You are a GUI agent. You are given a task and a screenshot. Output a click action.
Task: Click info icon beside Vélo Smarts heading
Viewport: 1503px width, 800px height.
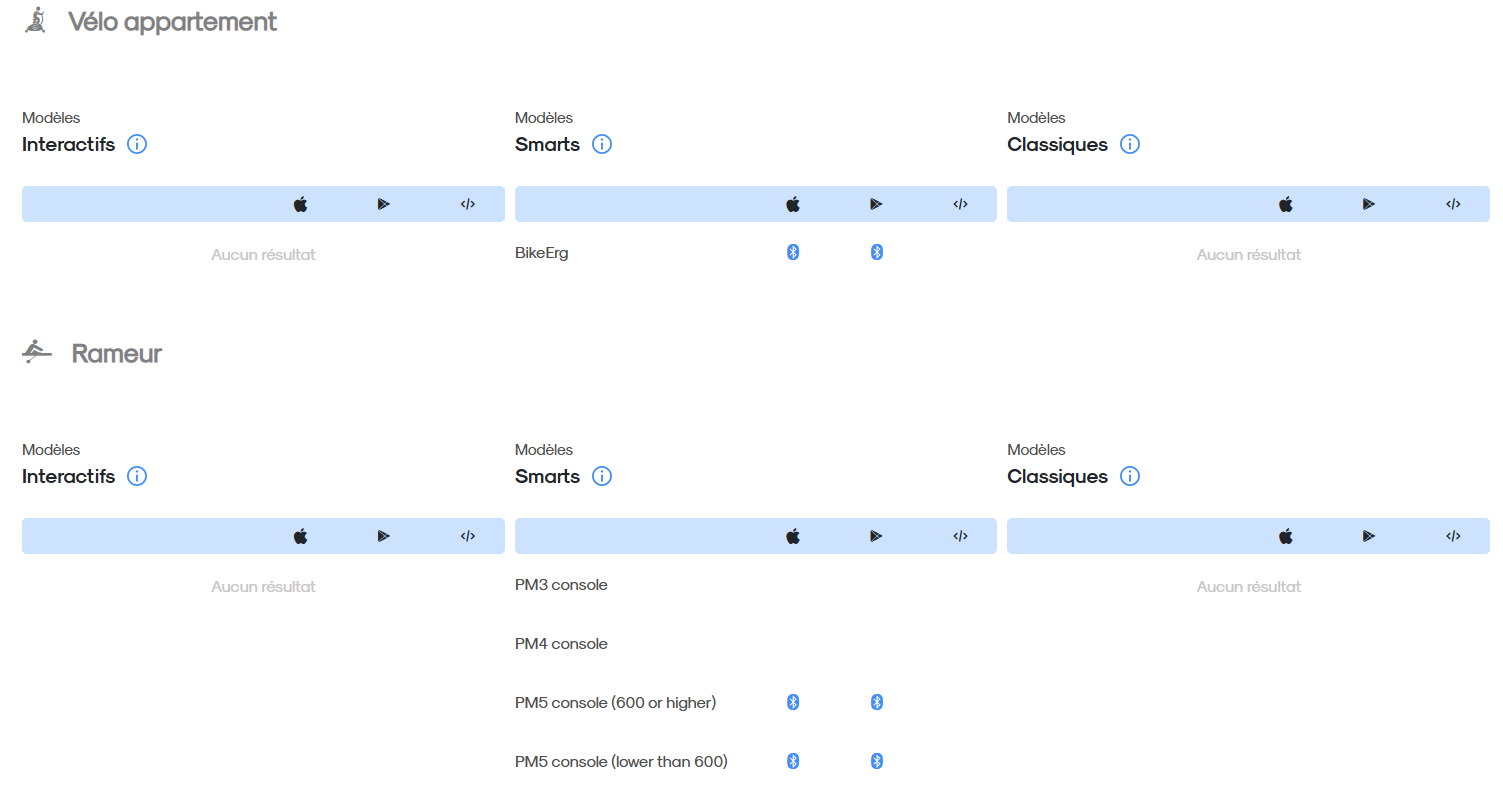coord(602,144)
